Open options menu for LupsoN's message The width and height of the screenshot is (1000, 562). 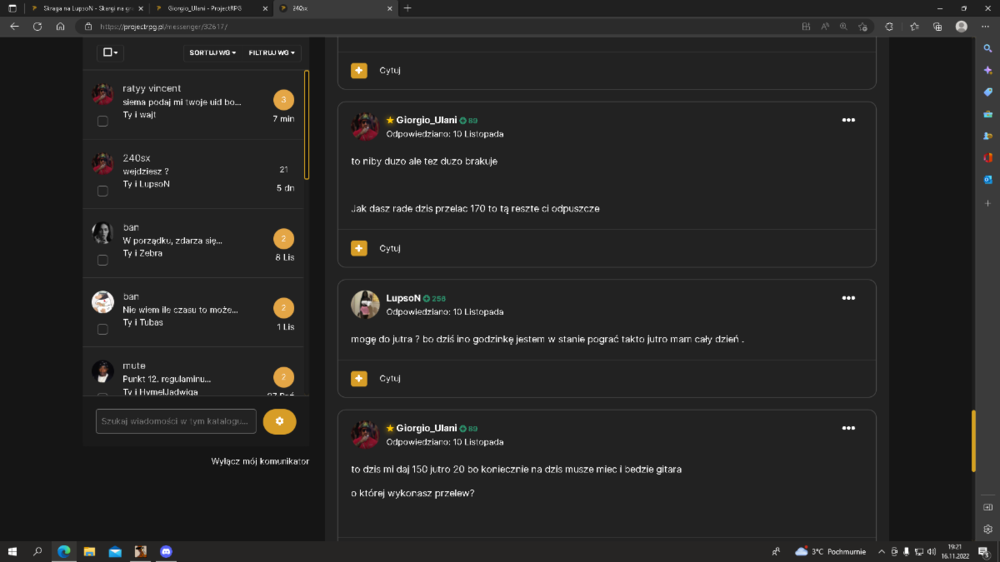pyautogui.click(x=848, y=298)
